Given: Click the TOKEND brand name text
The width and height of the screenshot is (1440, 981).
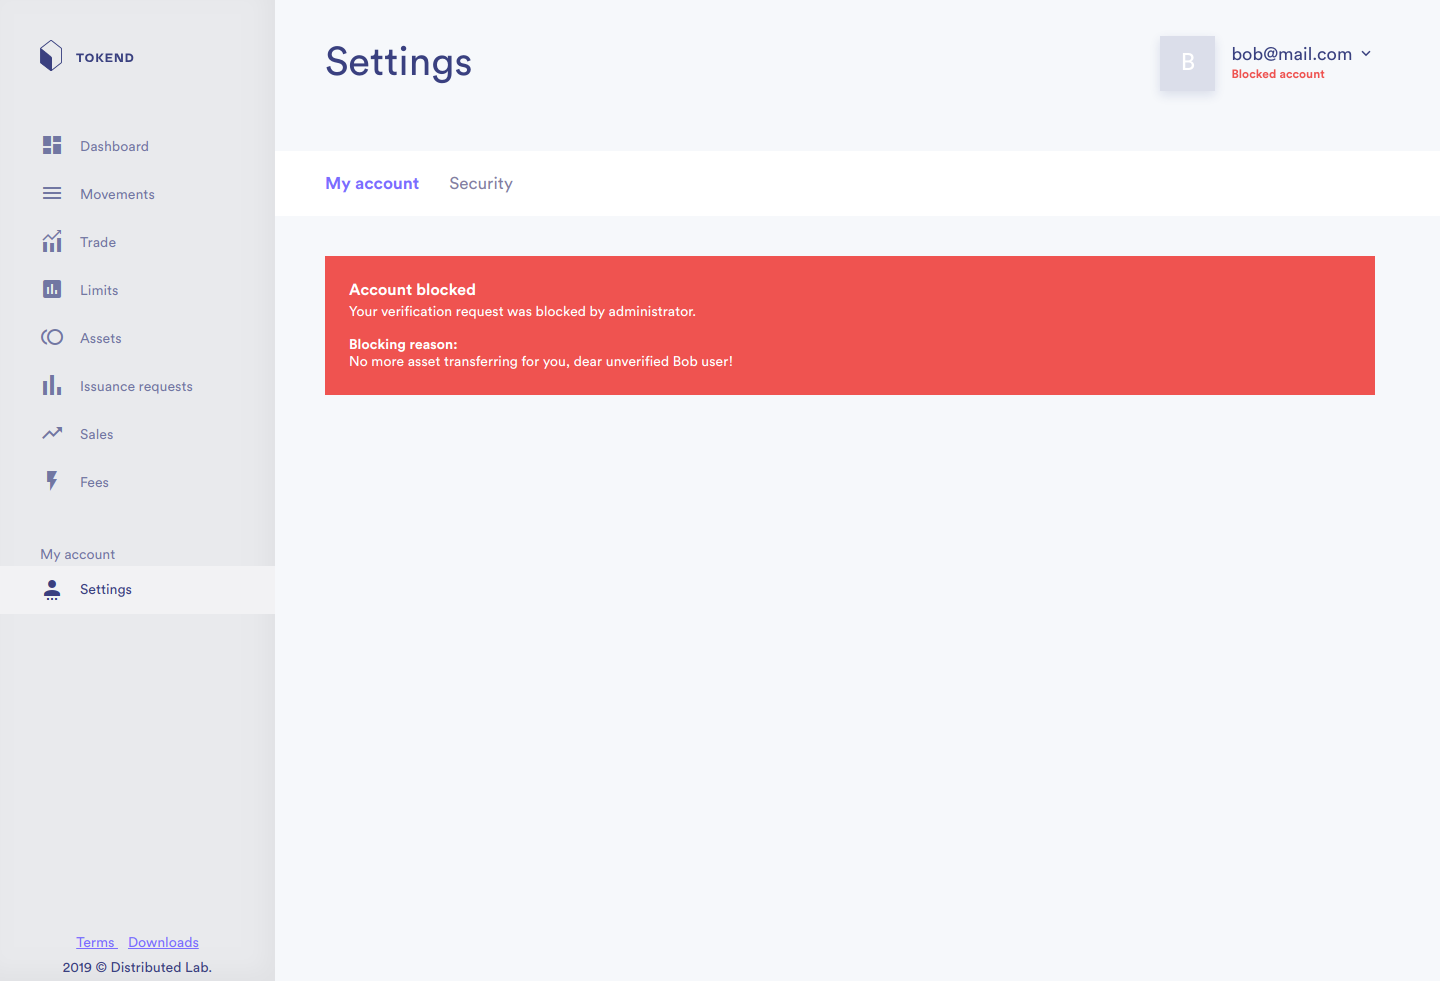Looking at the screenshot, I should 105,58.
